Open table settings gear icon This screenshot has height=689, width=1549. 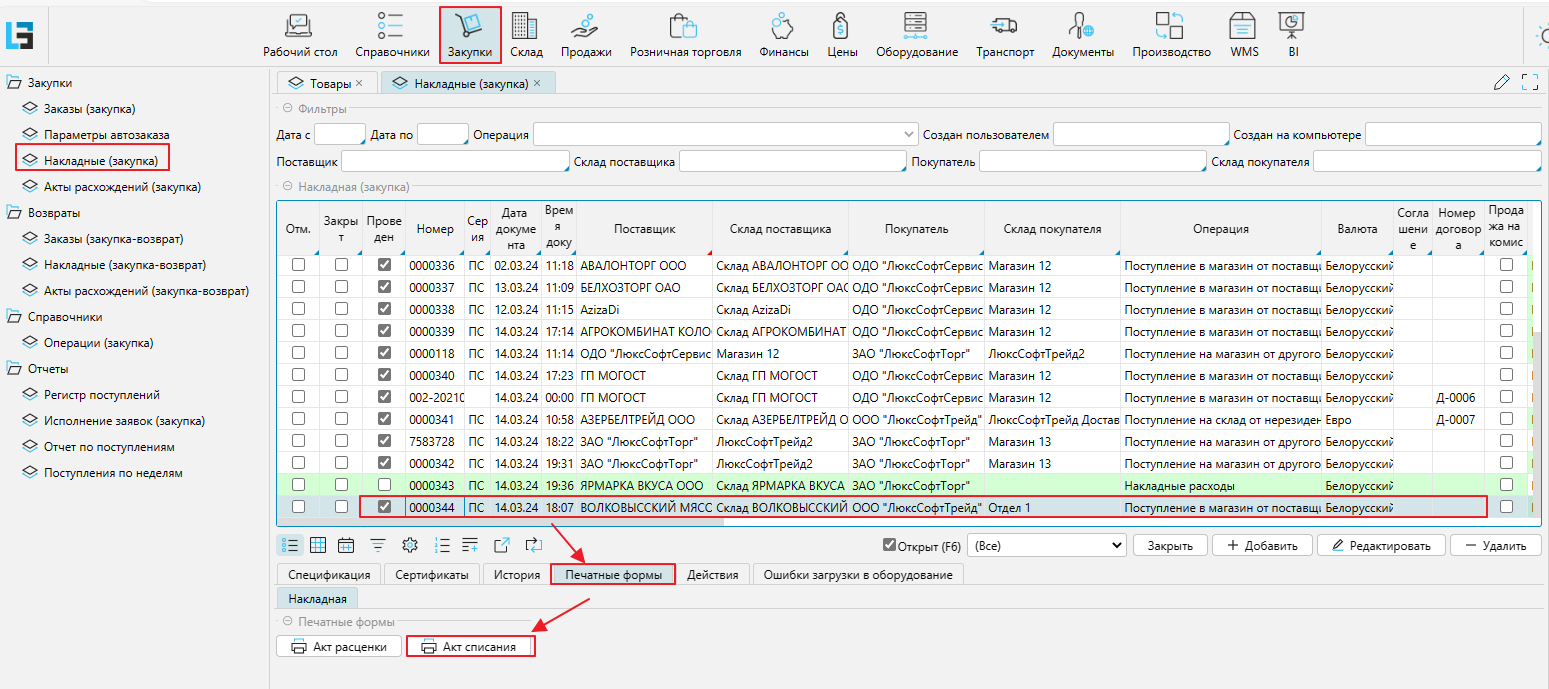pos(409,545)
